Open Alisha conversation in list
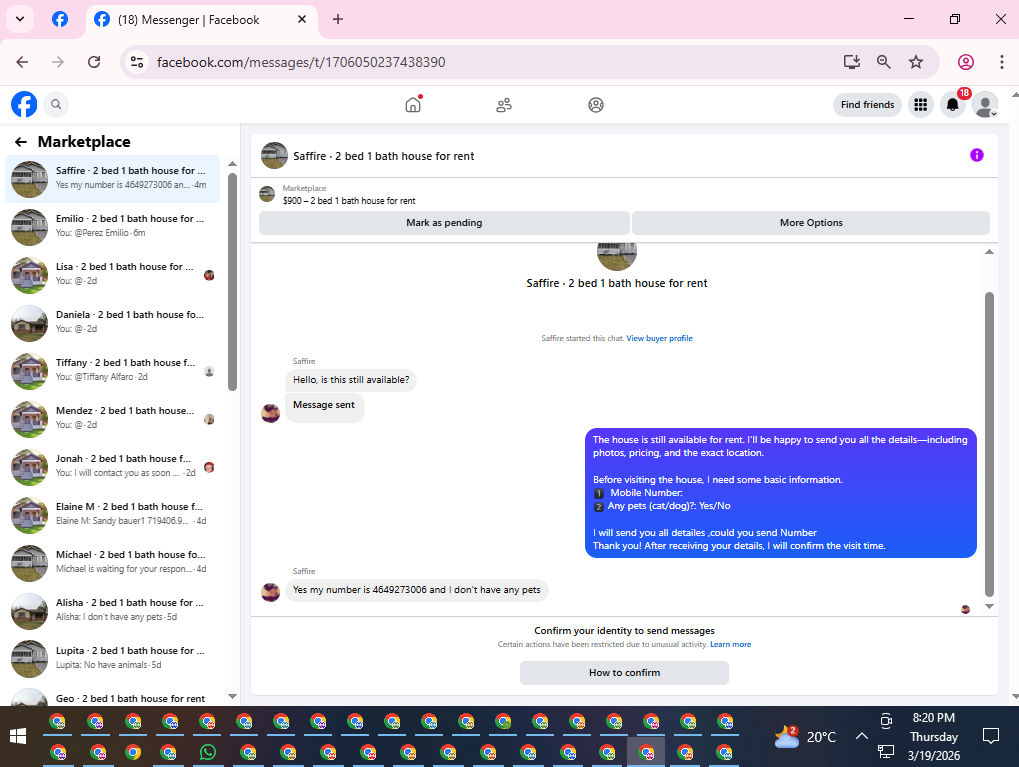1019x767 pixels. (x=112, y=612)
